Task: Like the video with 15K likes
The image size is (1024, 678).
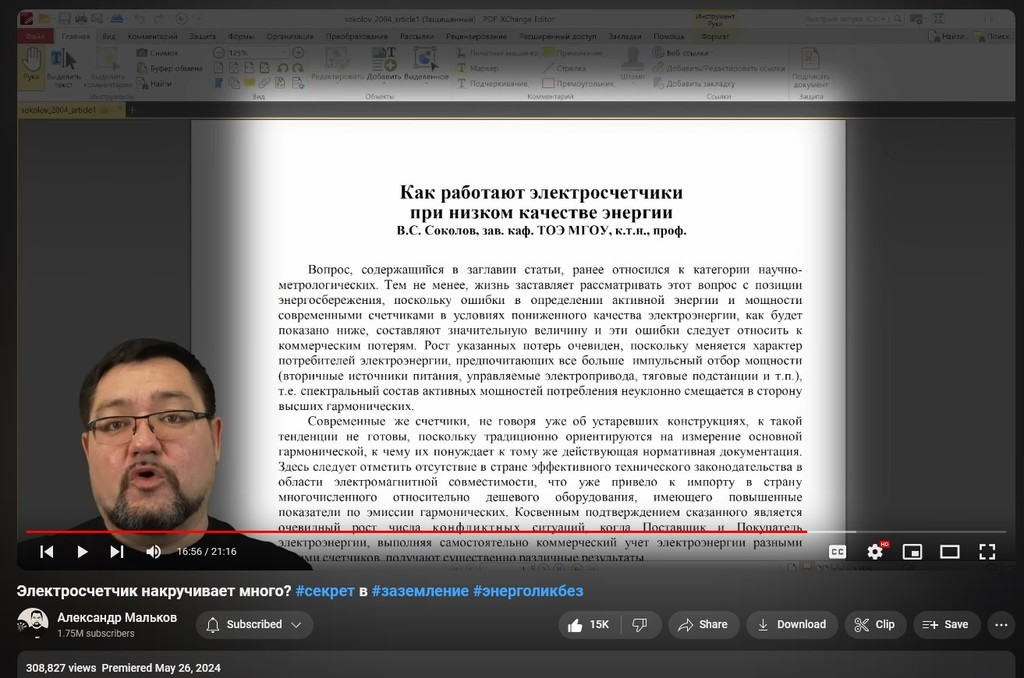Action: click(588, 624)
